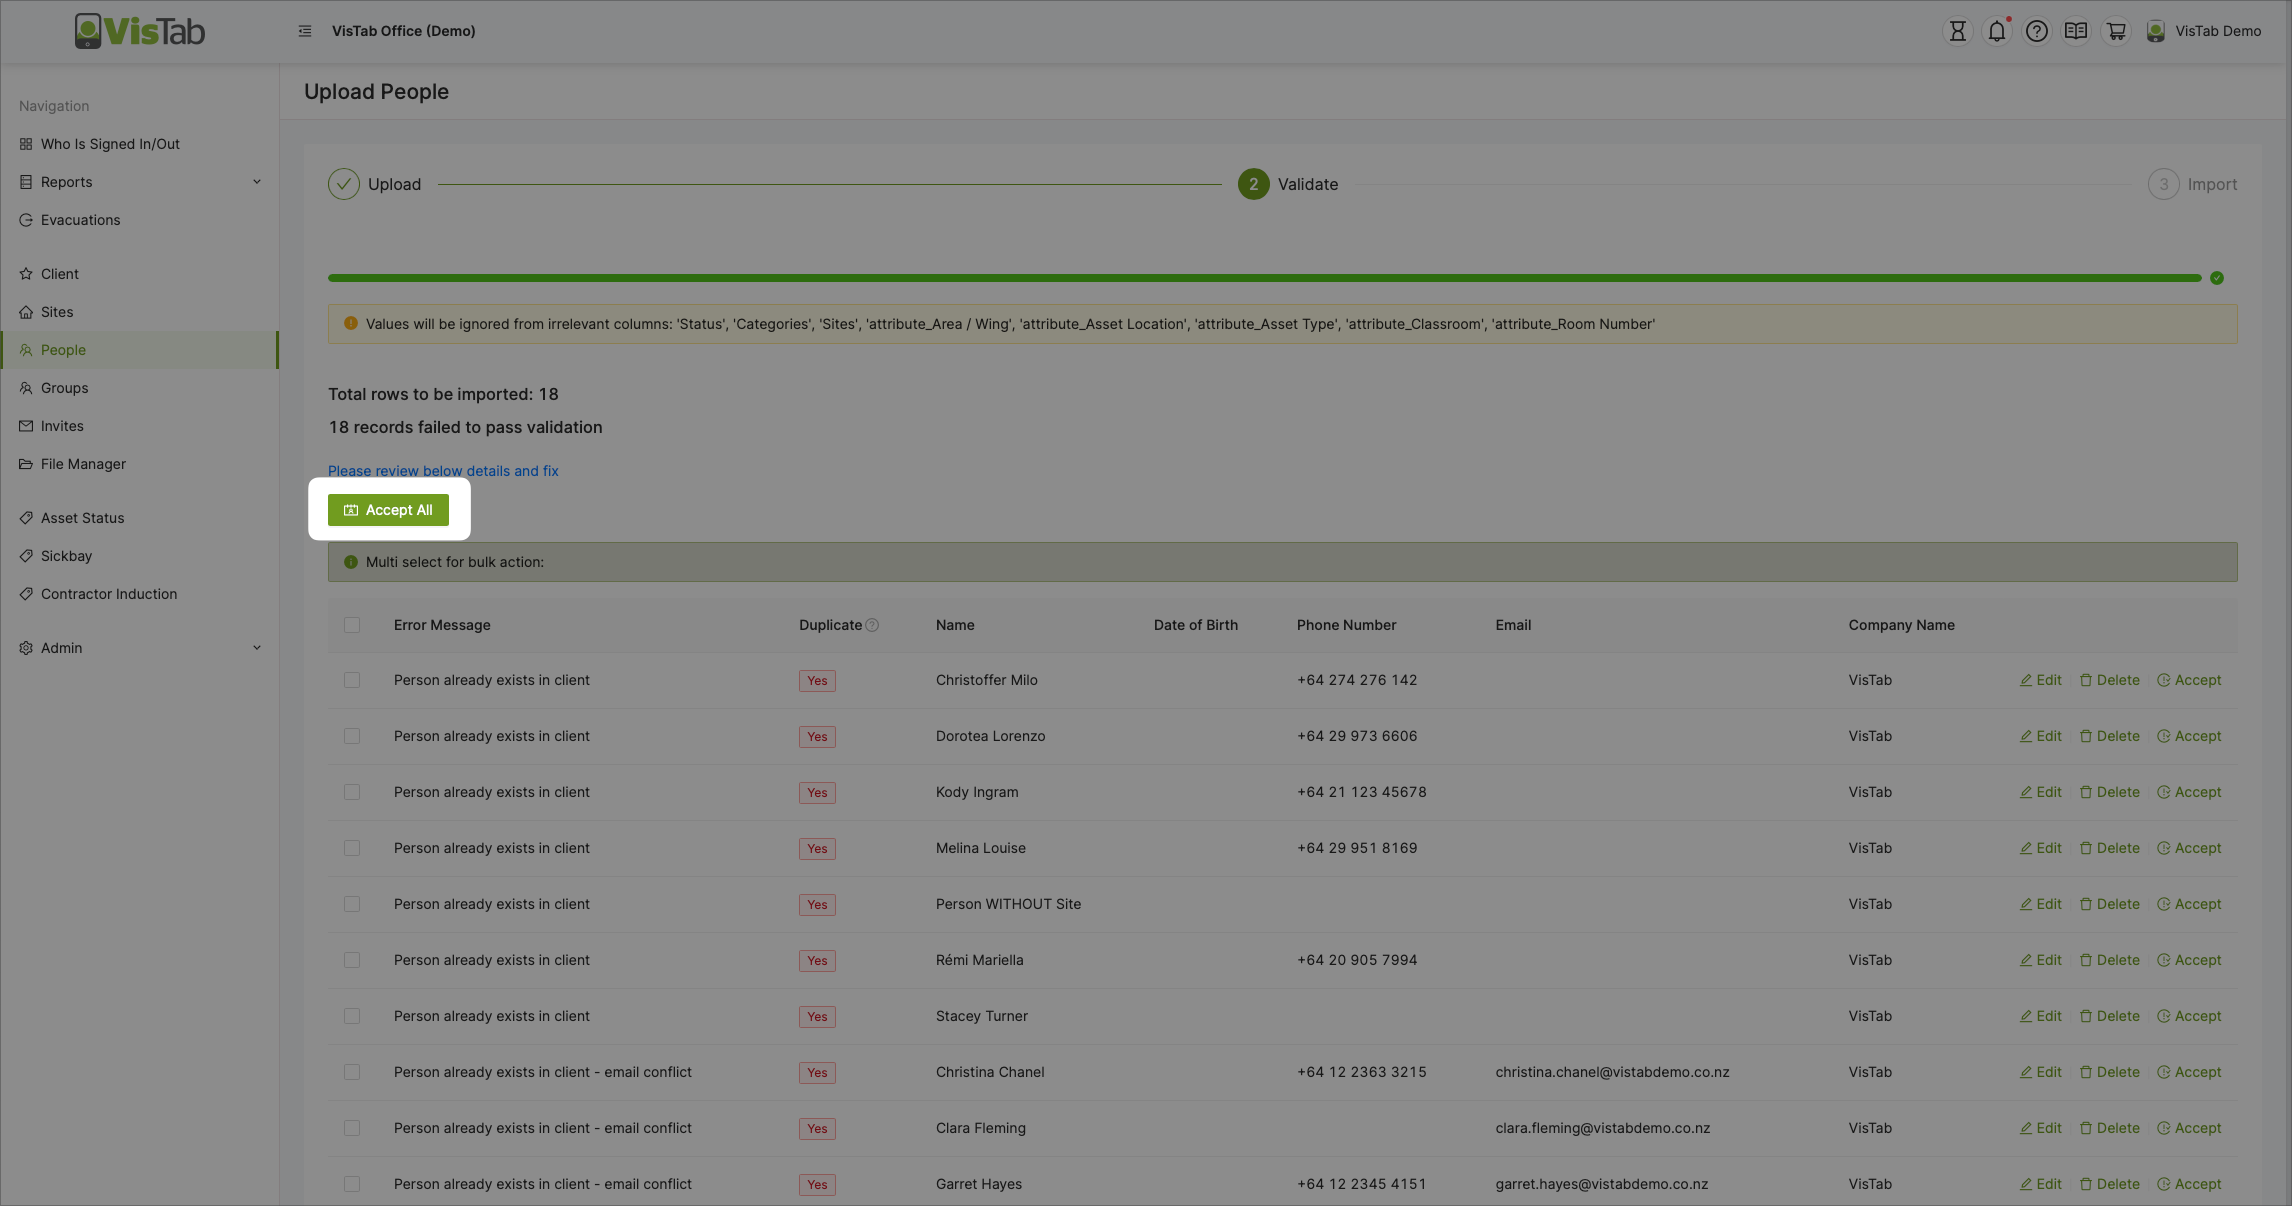2292x1206 pixels.
Task: Click the hourglass icon in top bar
Action: pyautogui.click(x=1957, y=31)
